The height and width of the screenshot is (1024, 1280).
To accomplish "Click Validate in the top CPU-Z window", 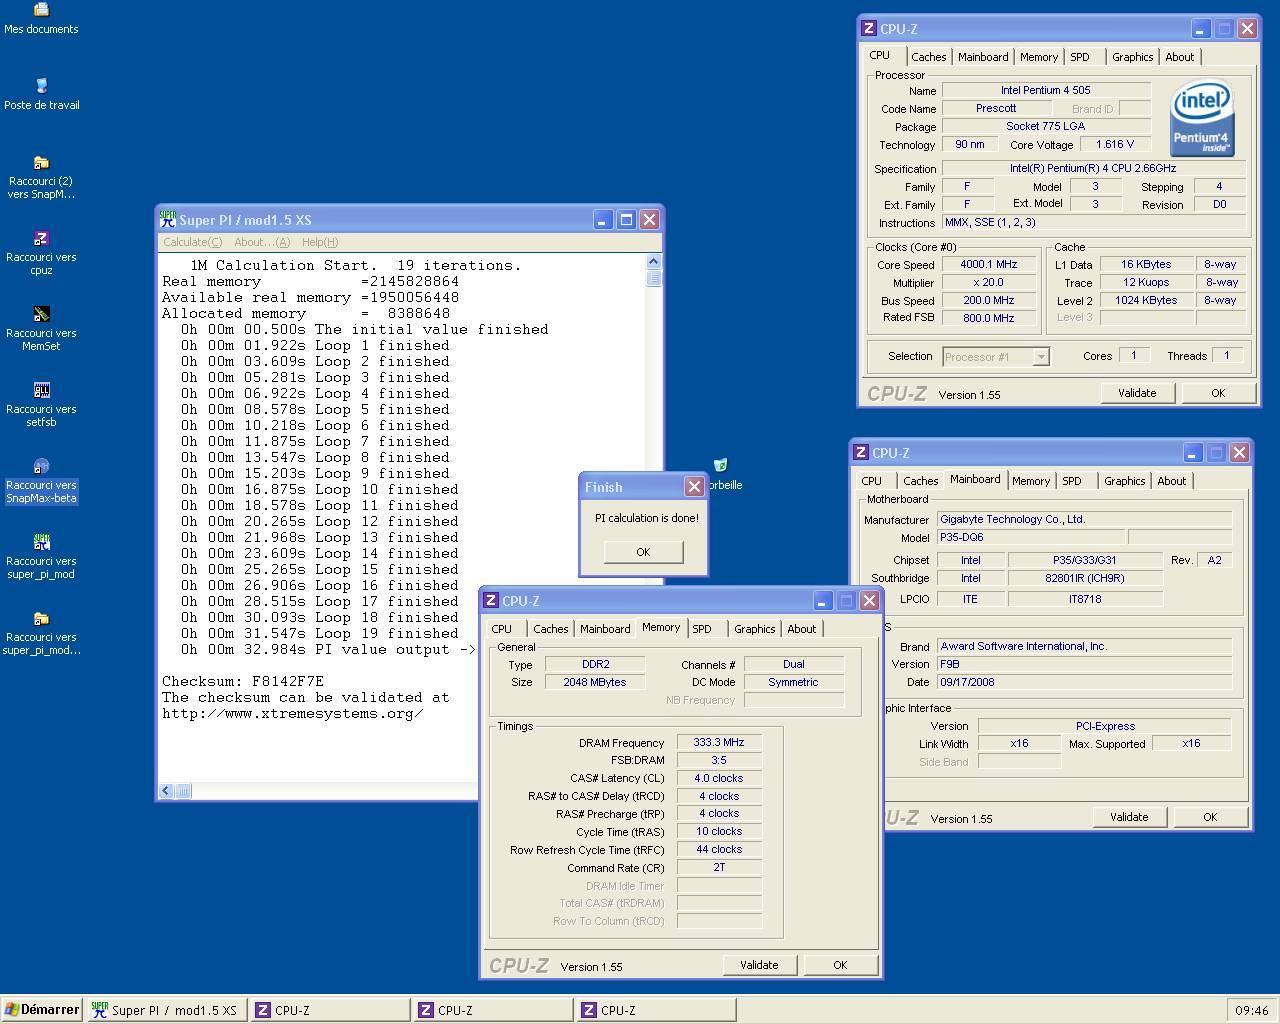I will [1137, 393].
